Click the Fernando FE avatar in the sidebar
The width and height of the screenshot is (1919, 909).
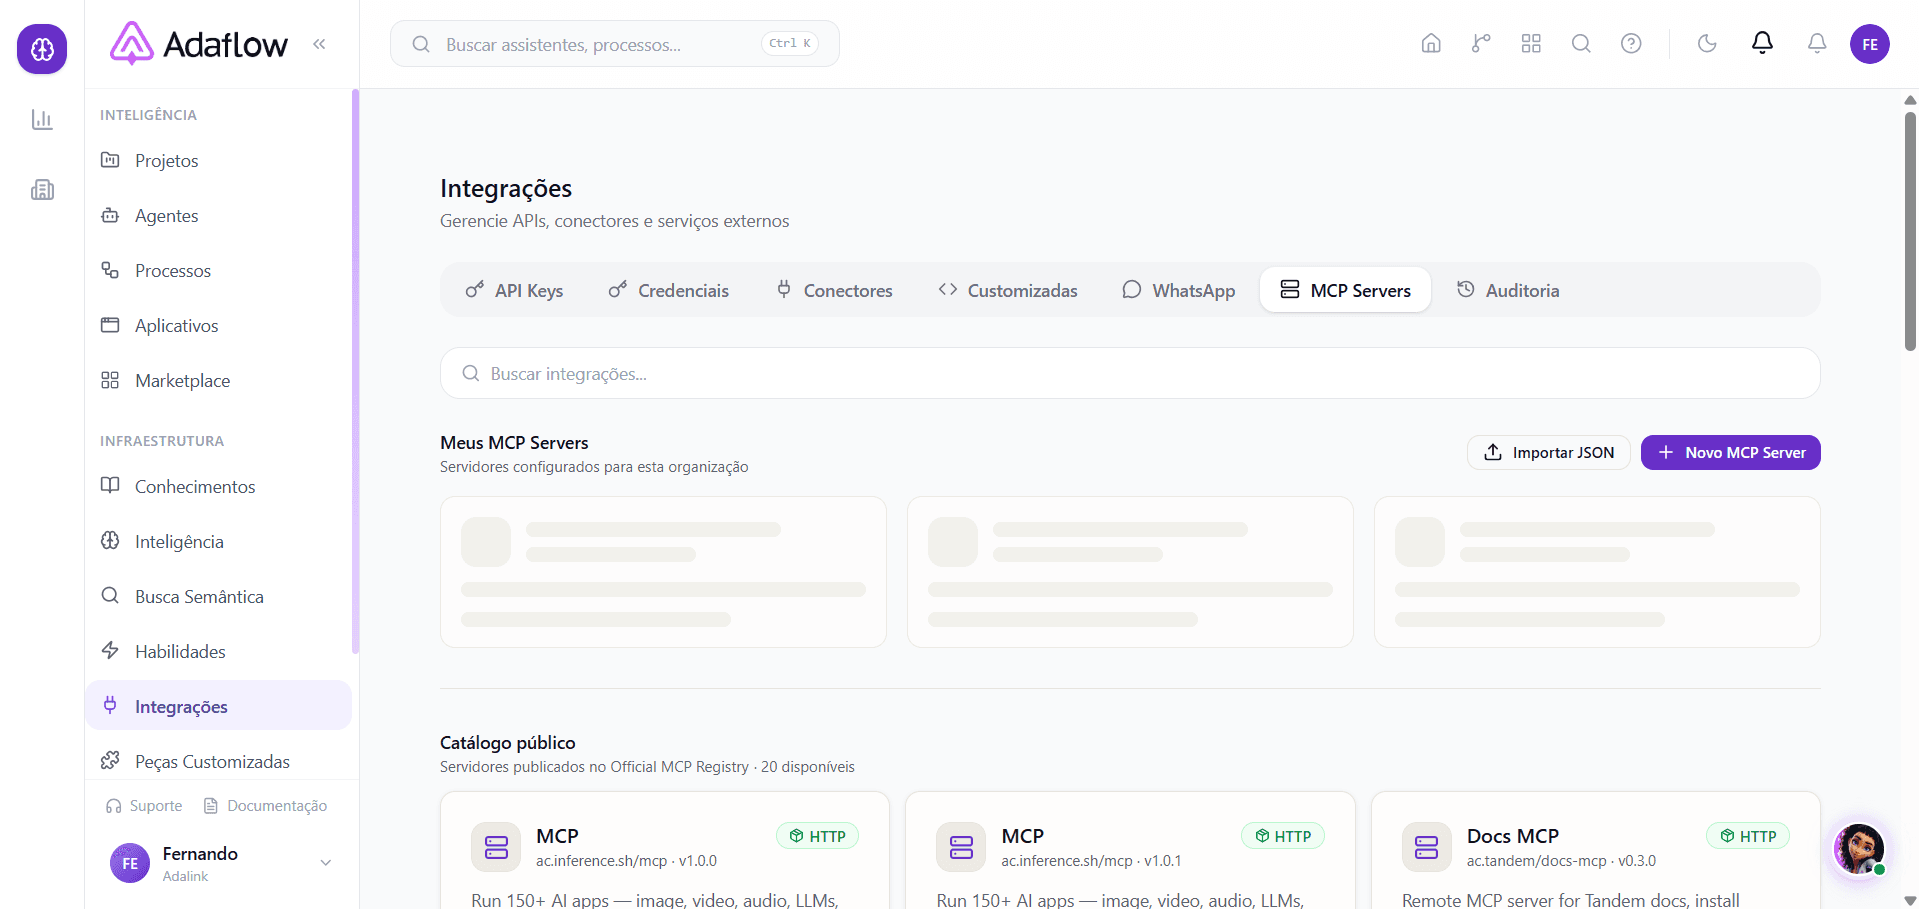click(x=130, y=863)
